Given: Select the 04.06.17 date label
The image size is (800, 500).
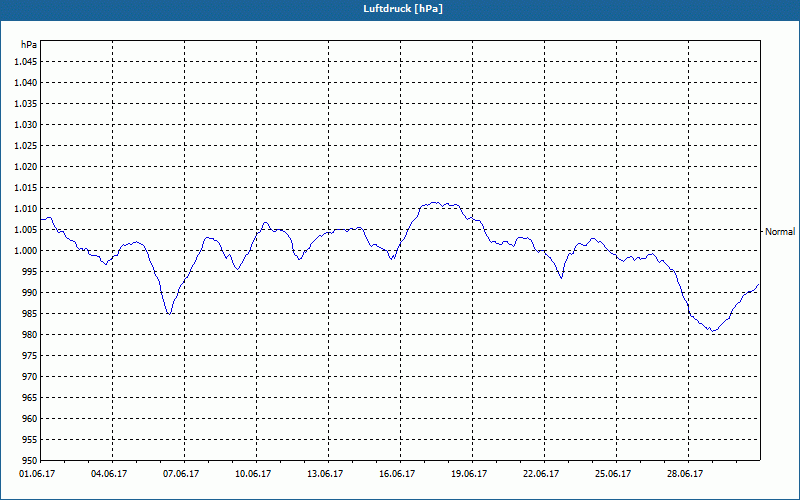Looking at the screenshot, I should pos(109,474).
